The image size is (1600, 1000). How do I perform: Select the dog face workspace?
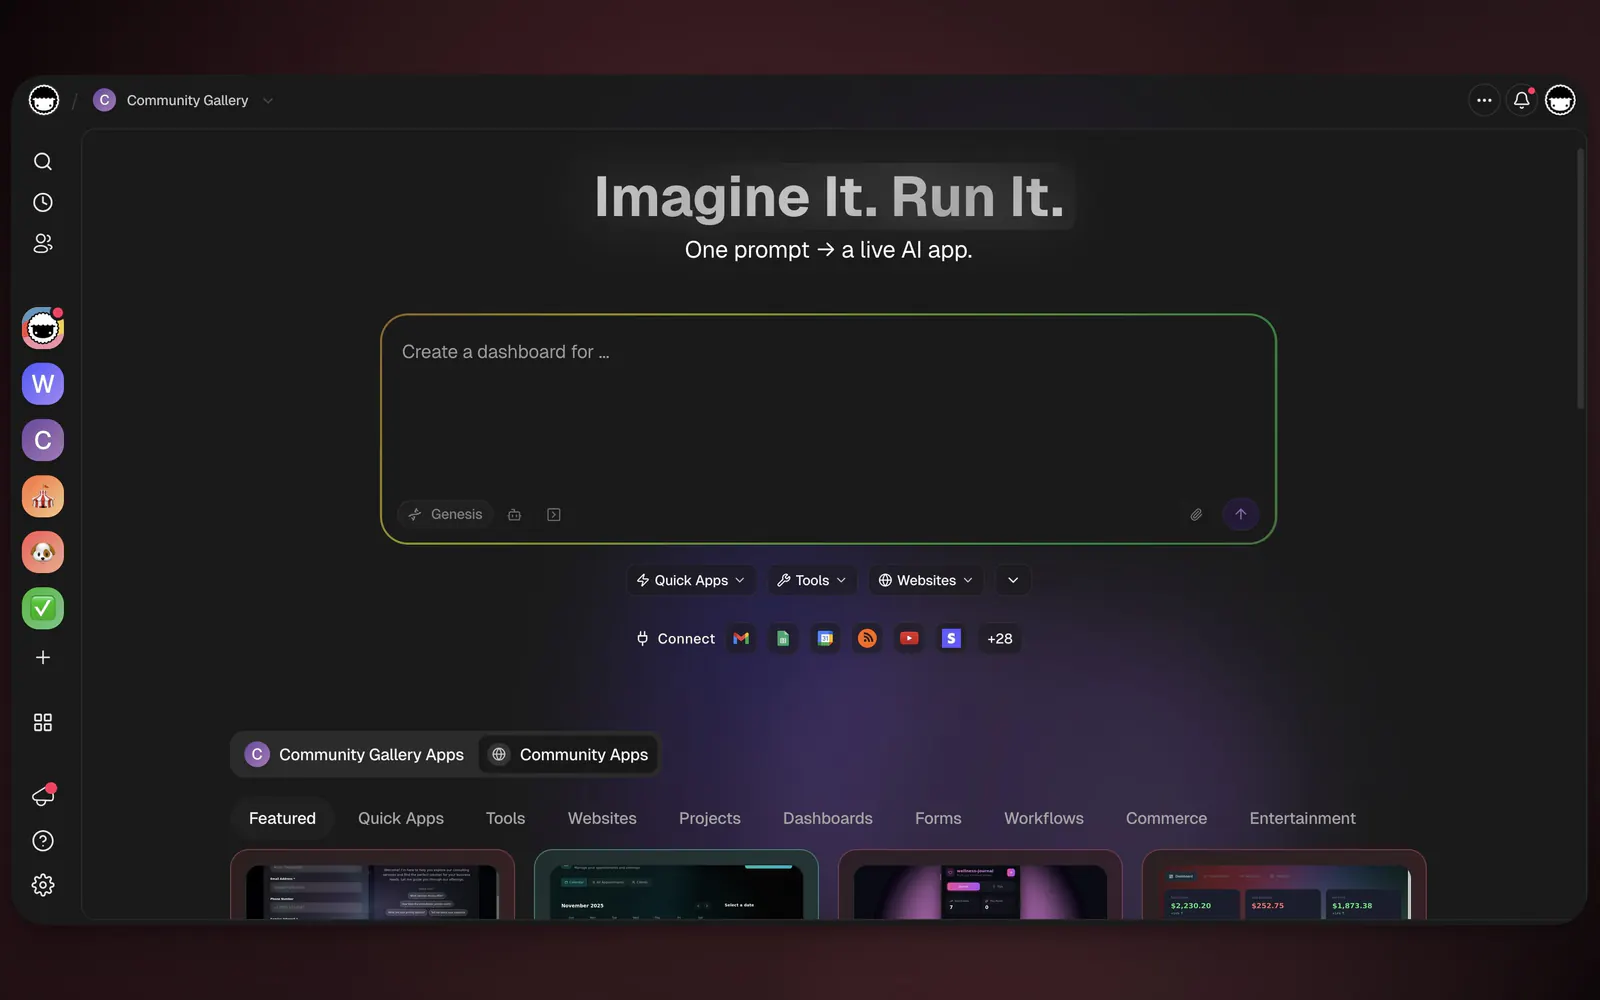(x=43, y=552)
